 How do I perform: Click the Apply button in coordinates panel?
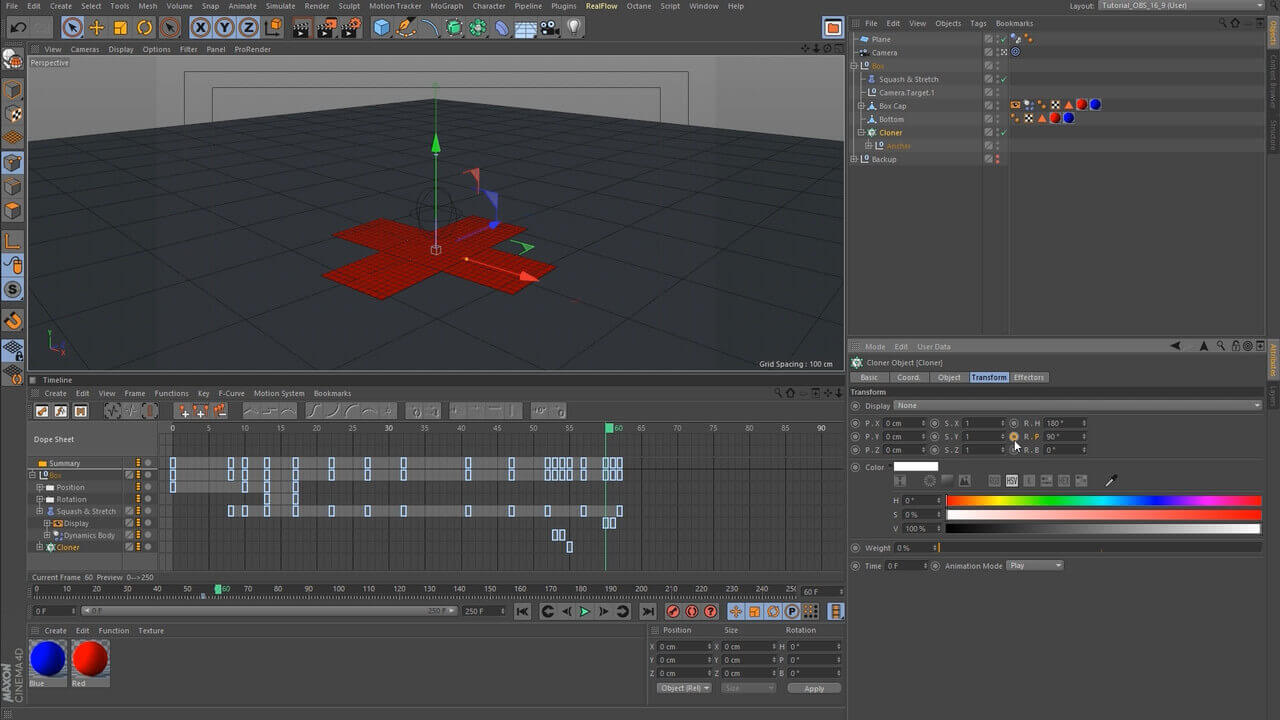point(814,688)
